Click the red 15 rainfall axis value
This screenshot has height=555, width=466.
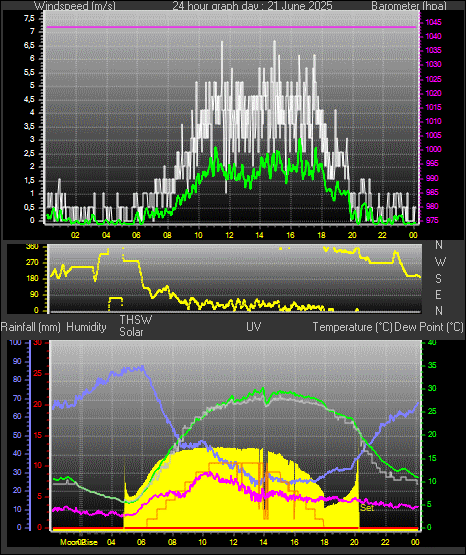coord(38,435)
